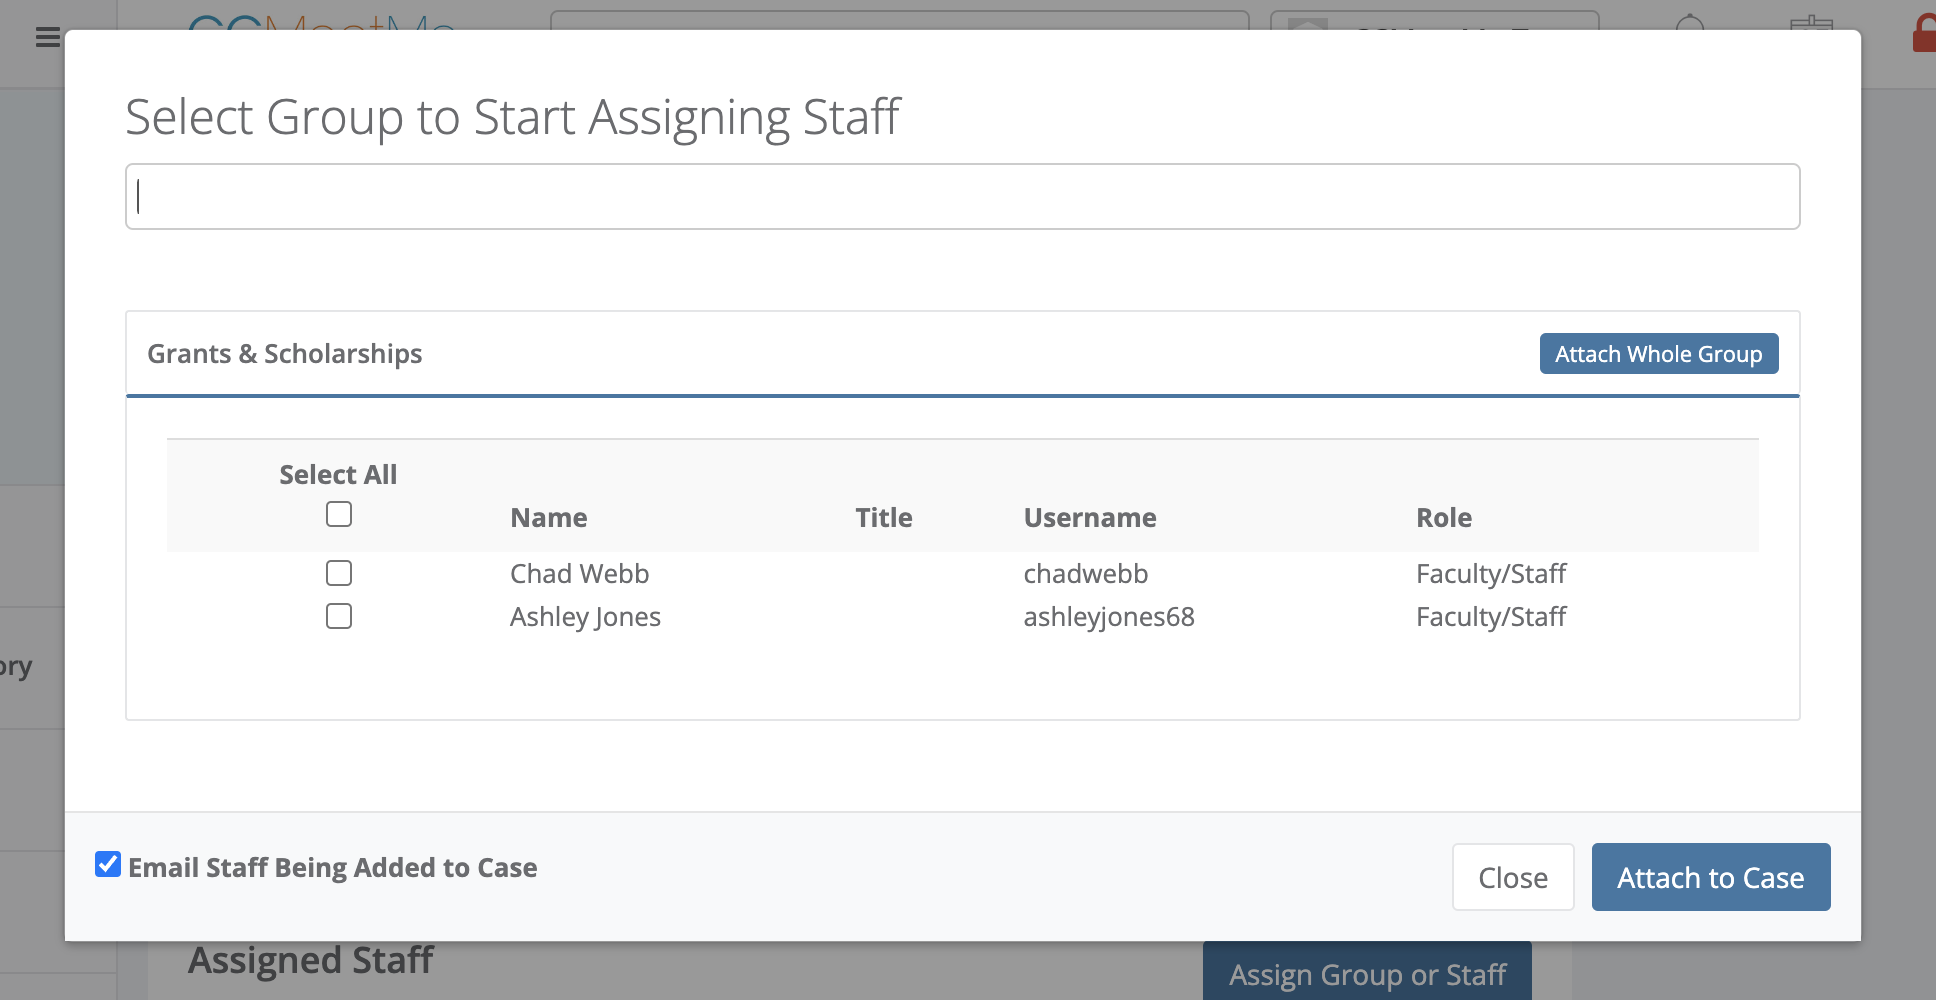Click the Grants & Scholarships group heading
1936x1000 pixels.
tap(285, 354)
